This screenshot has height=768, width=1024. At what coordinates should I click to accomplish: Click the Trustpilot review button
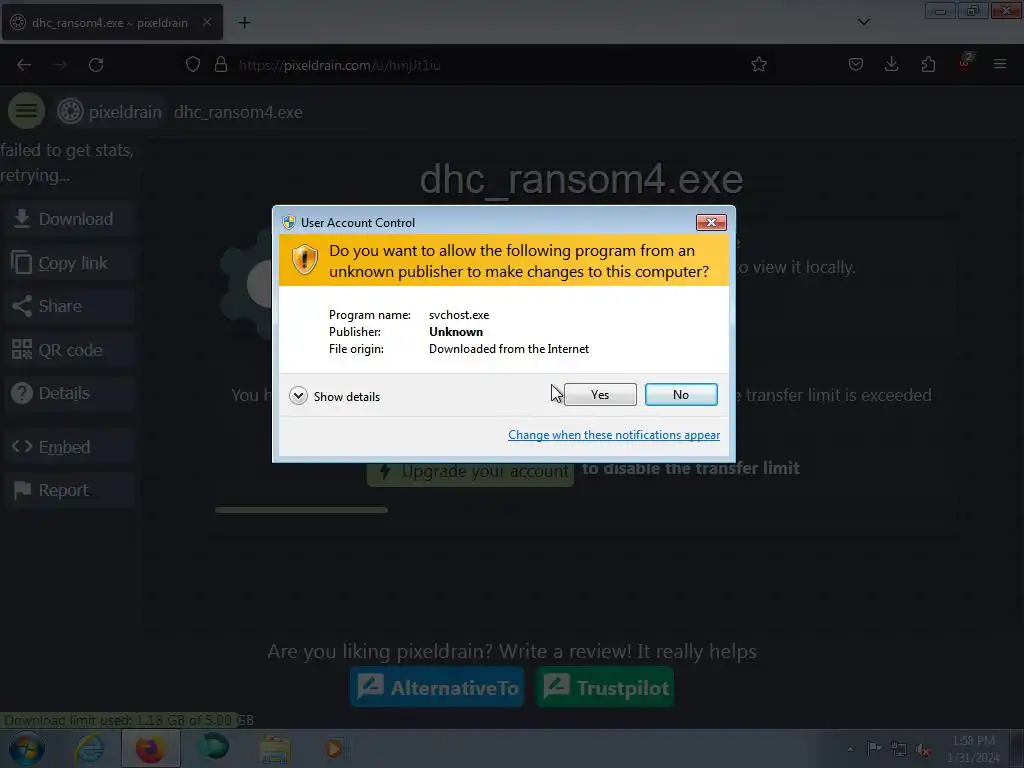point(605,687)
